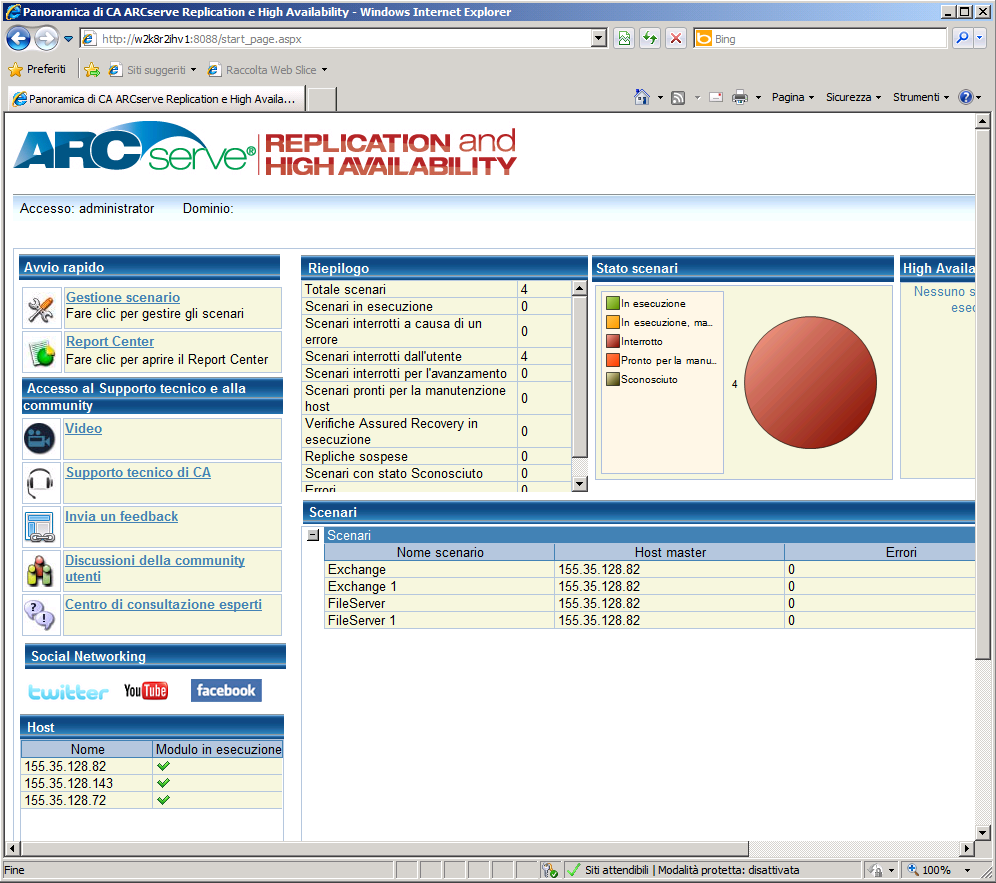Collapse the Scenari table group
The image size is (996, 883).
click(x=313, y=535)
